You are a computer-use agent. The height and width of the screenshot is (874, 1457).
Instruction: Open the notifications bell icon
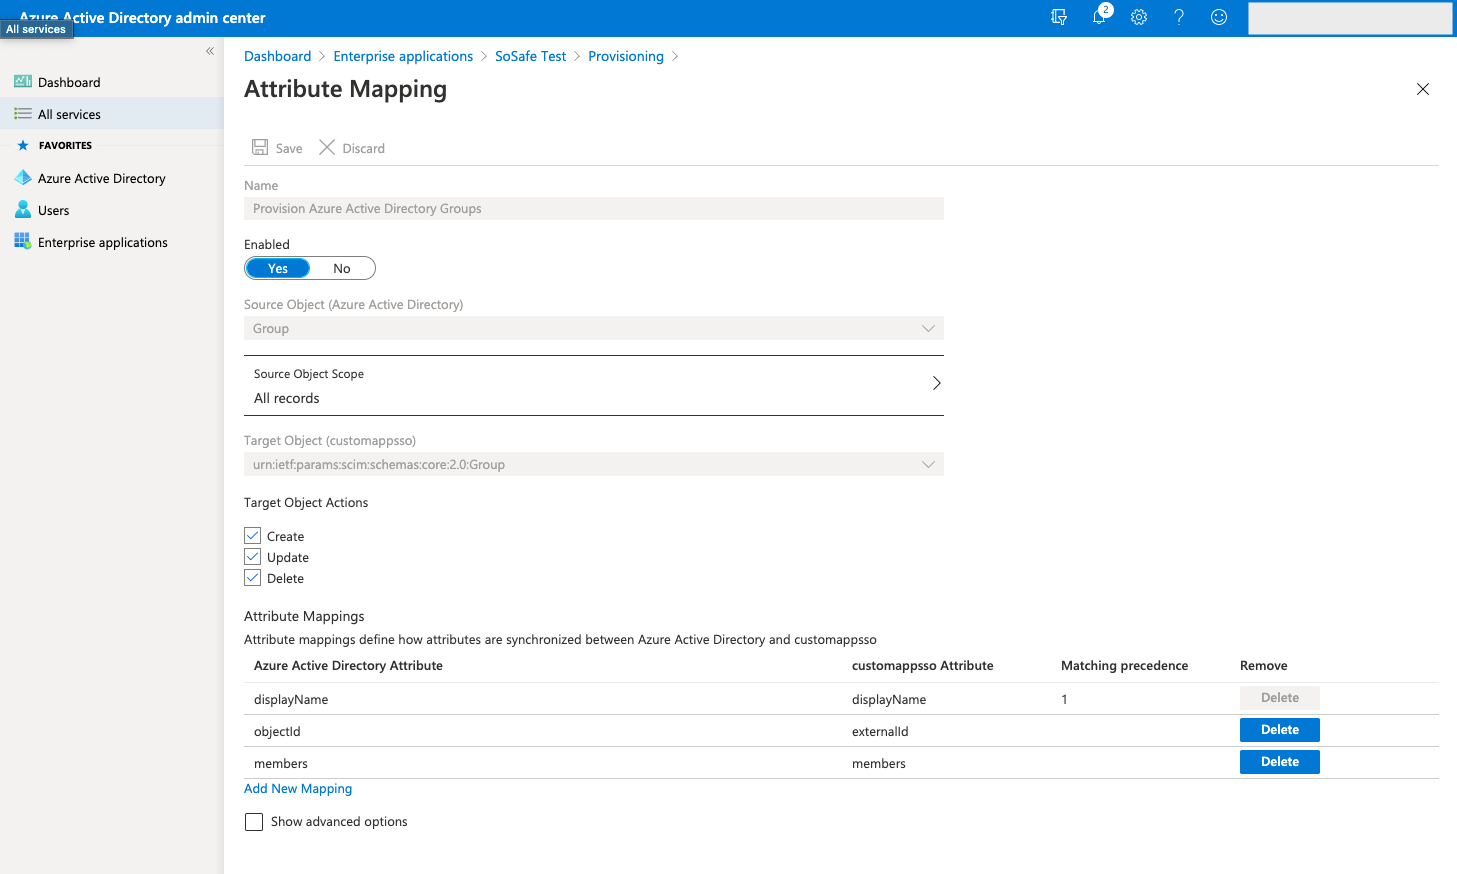pos(1099,17)
